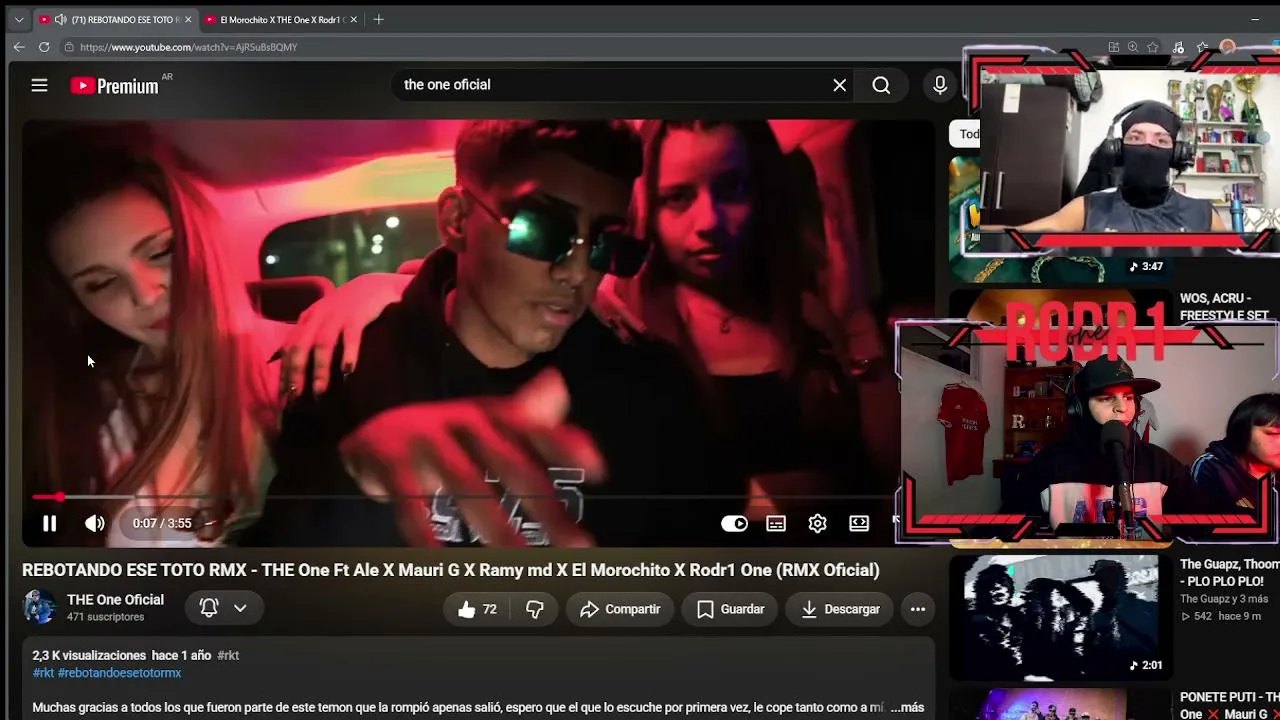Start voice search with the microphone
Image resolution: width=1280 pixels, height=720 pixels.
[x=940, y=86]
